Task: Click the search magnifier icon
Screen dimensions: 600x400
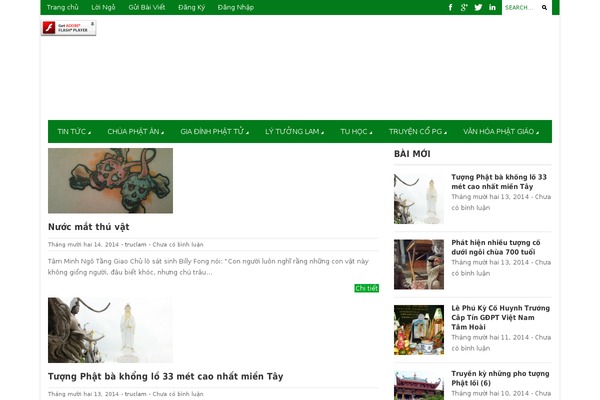Action: point(544,7)
